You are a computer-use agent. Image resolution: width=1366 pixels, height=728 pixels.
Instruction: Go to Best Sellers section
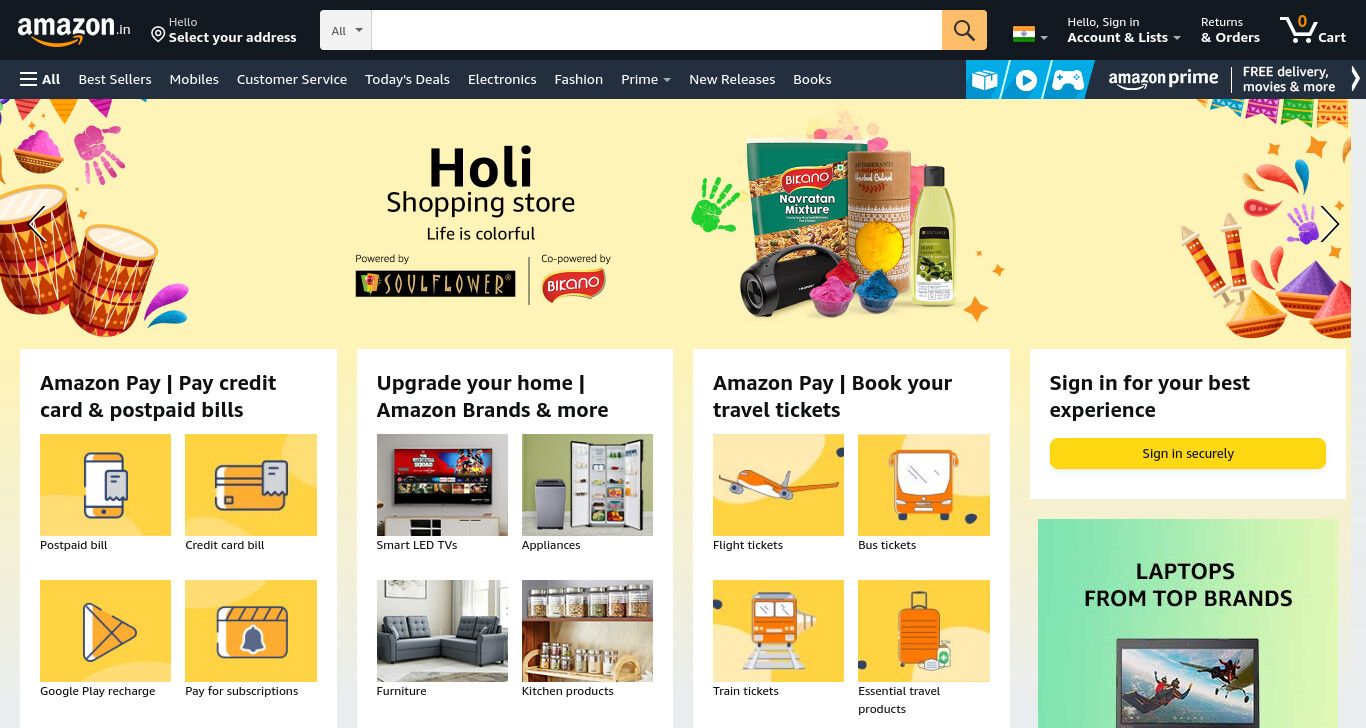coord(115,79)
